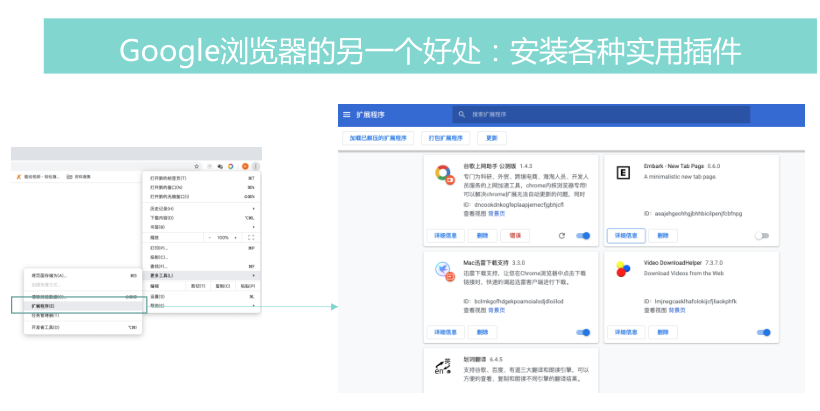Enable the Embark New Tab Page toggle

[x=762, y=236]
